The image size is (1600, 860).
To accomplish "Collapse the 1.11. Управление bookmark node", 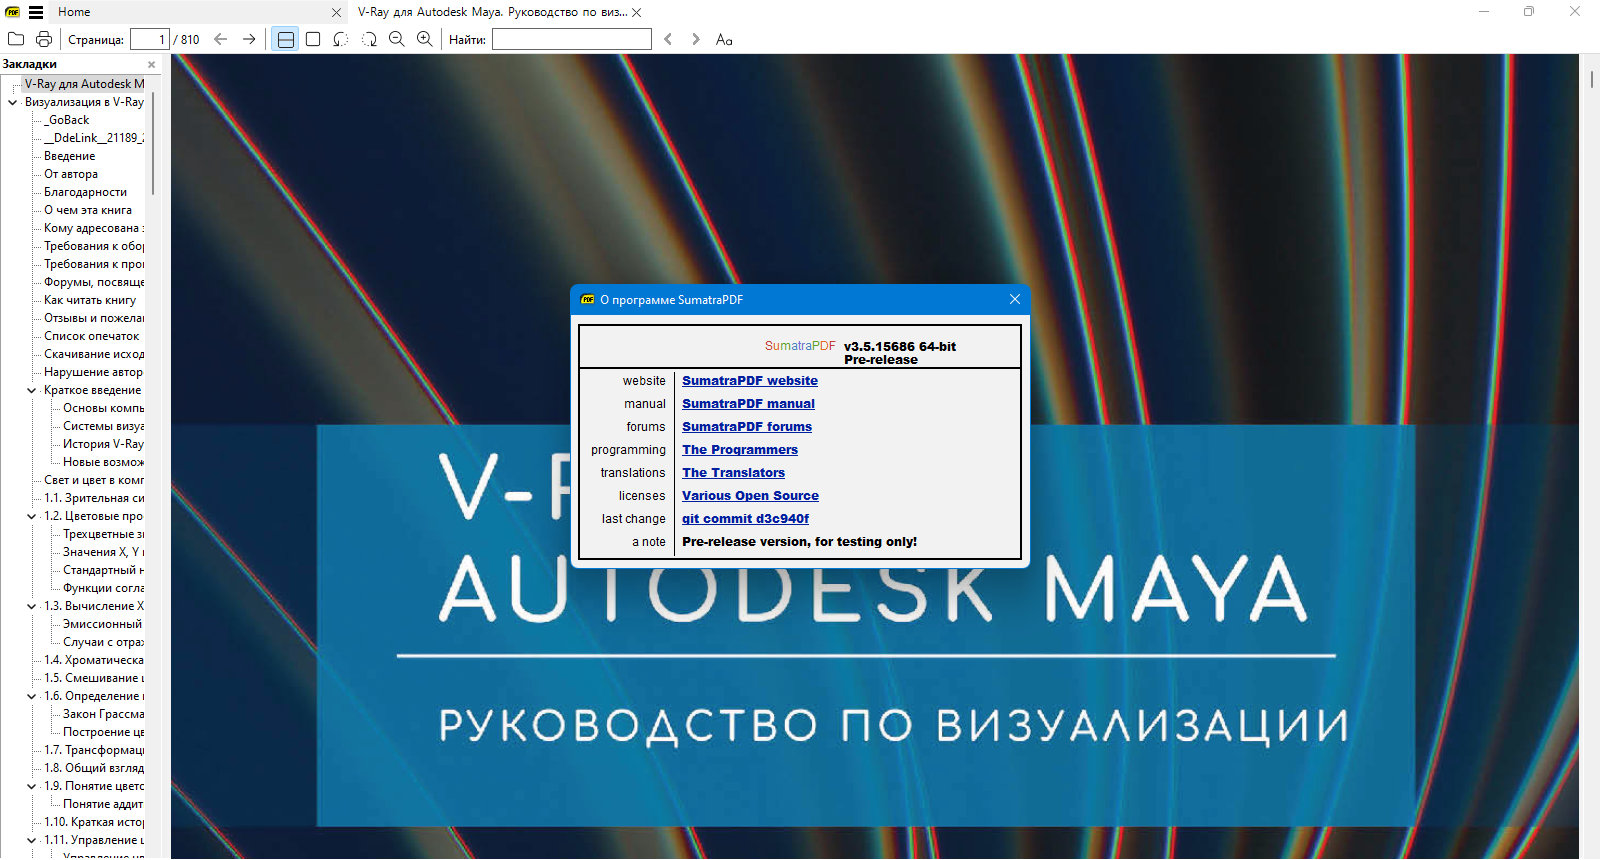I will coord(32,840).
